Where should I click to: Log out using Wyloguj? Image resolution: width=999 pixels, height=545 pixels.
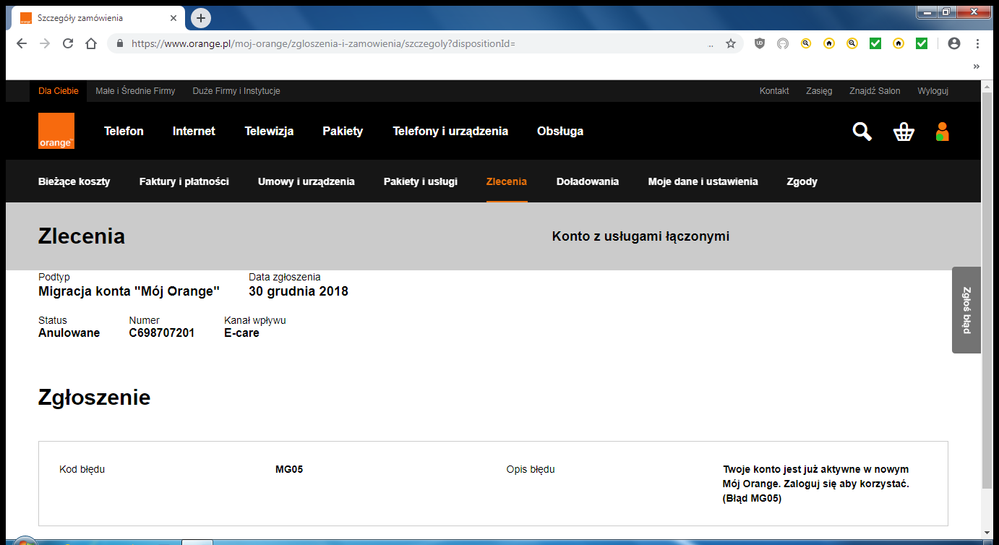(x=933, y=91)
